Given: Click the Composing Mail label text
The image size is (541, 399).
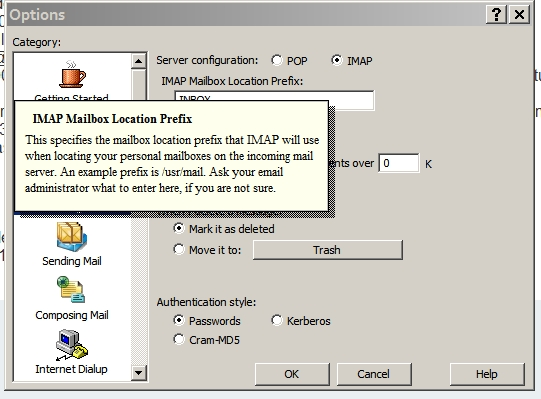Looking at the screenshot, I should click(x=72, y=315).
